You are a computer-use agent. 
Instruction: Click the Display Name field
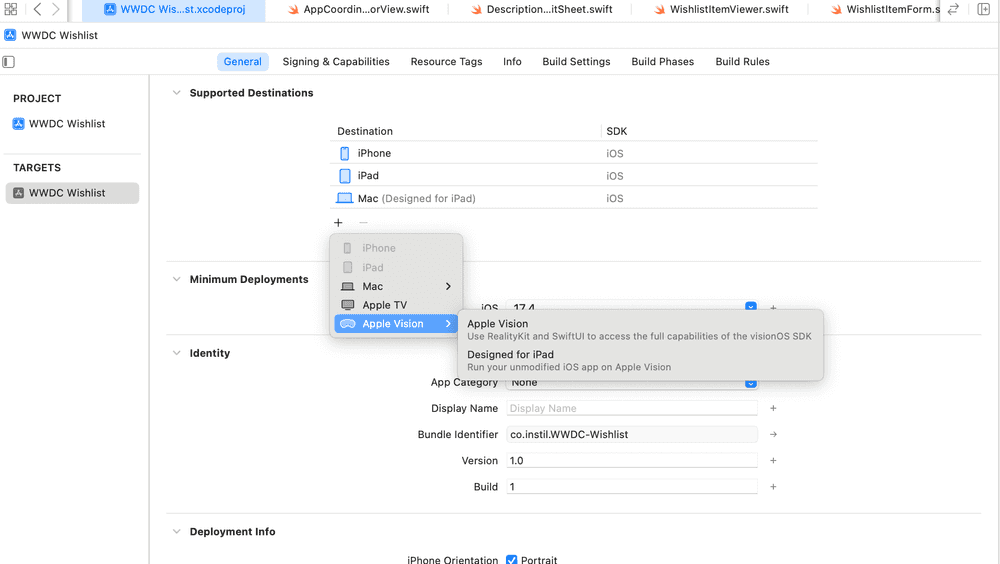pos(632,408)
